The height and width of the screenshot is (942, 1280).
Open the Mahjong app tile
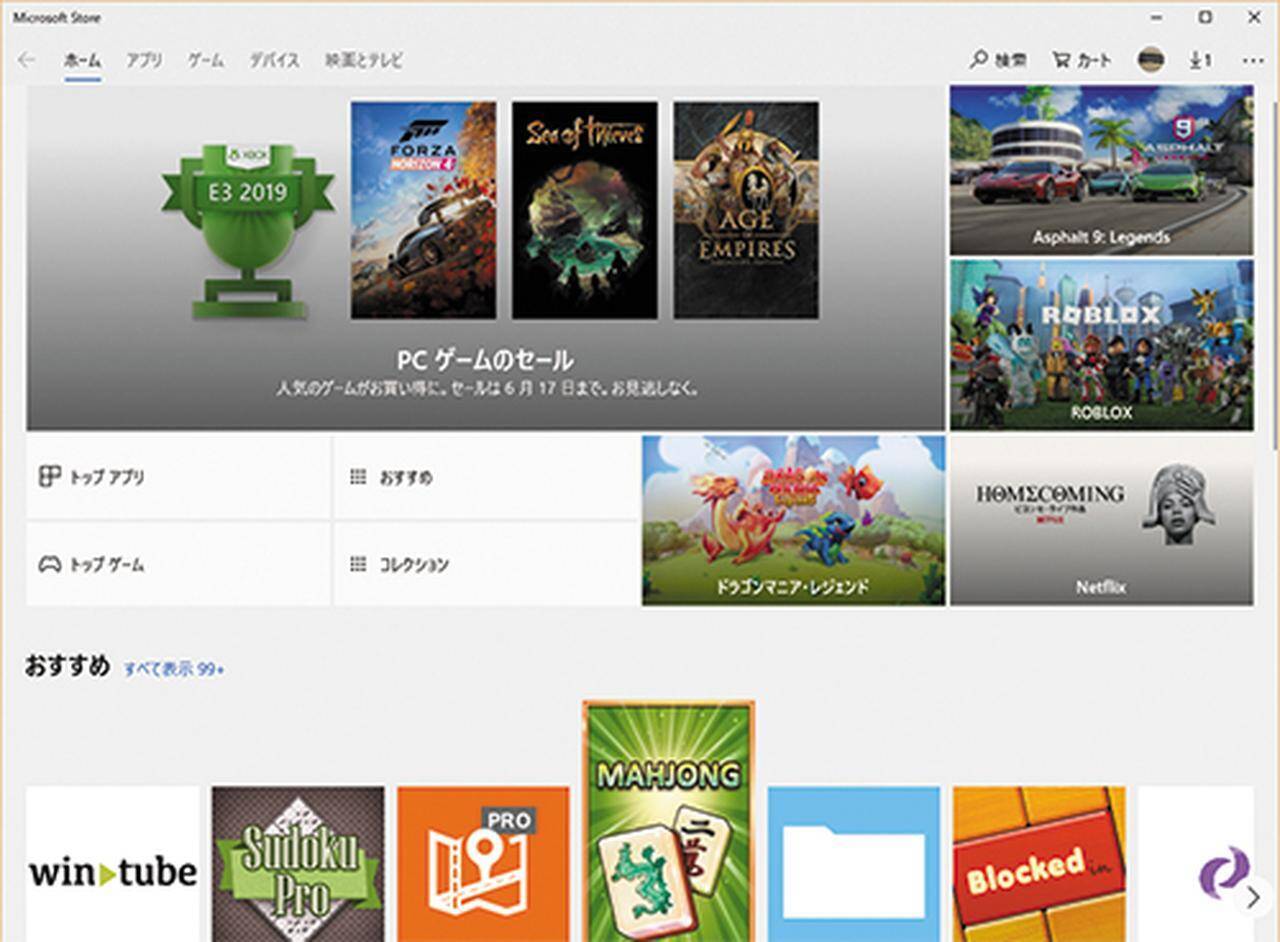669,822
